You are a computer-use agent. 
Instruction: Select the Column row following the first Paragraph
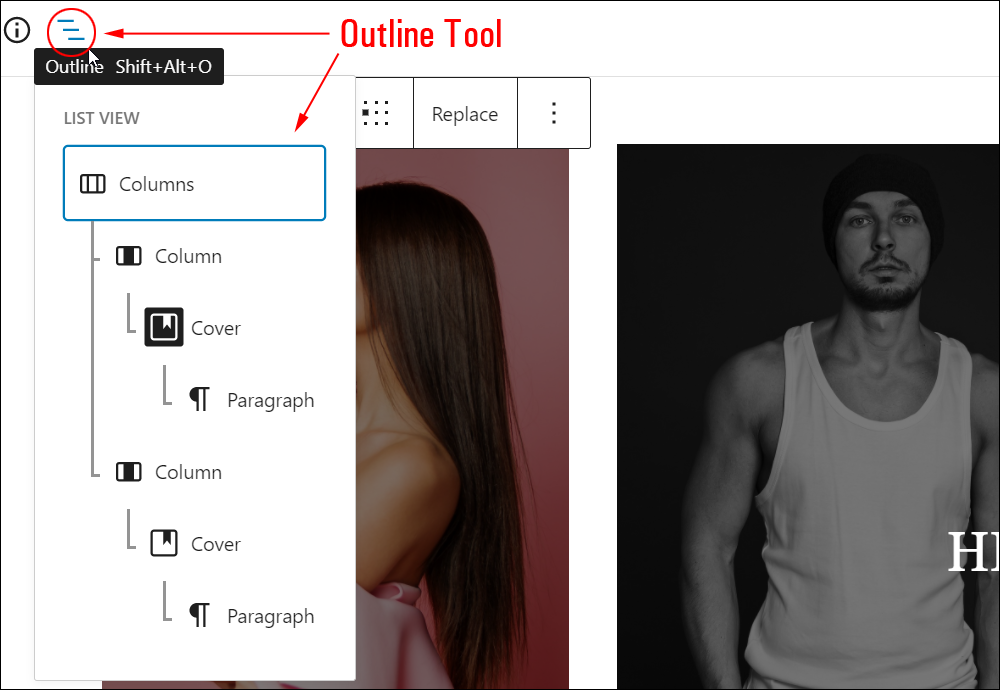[168, 473]
